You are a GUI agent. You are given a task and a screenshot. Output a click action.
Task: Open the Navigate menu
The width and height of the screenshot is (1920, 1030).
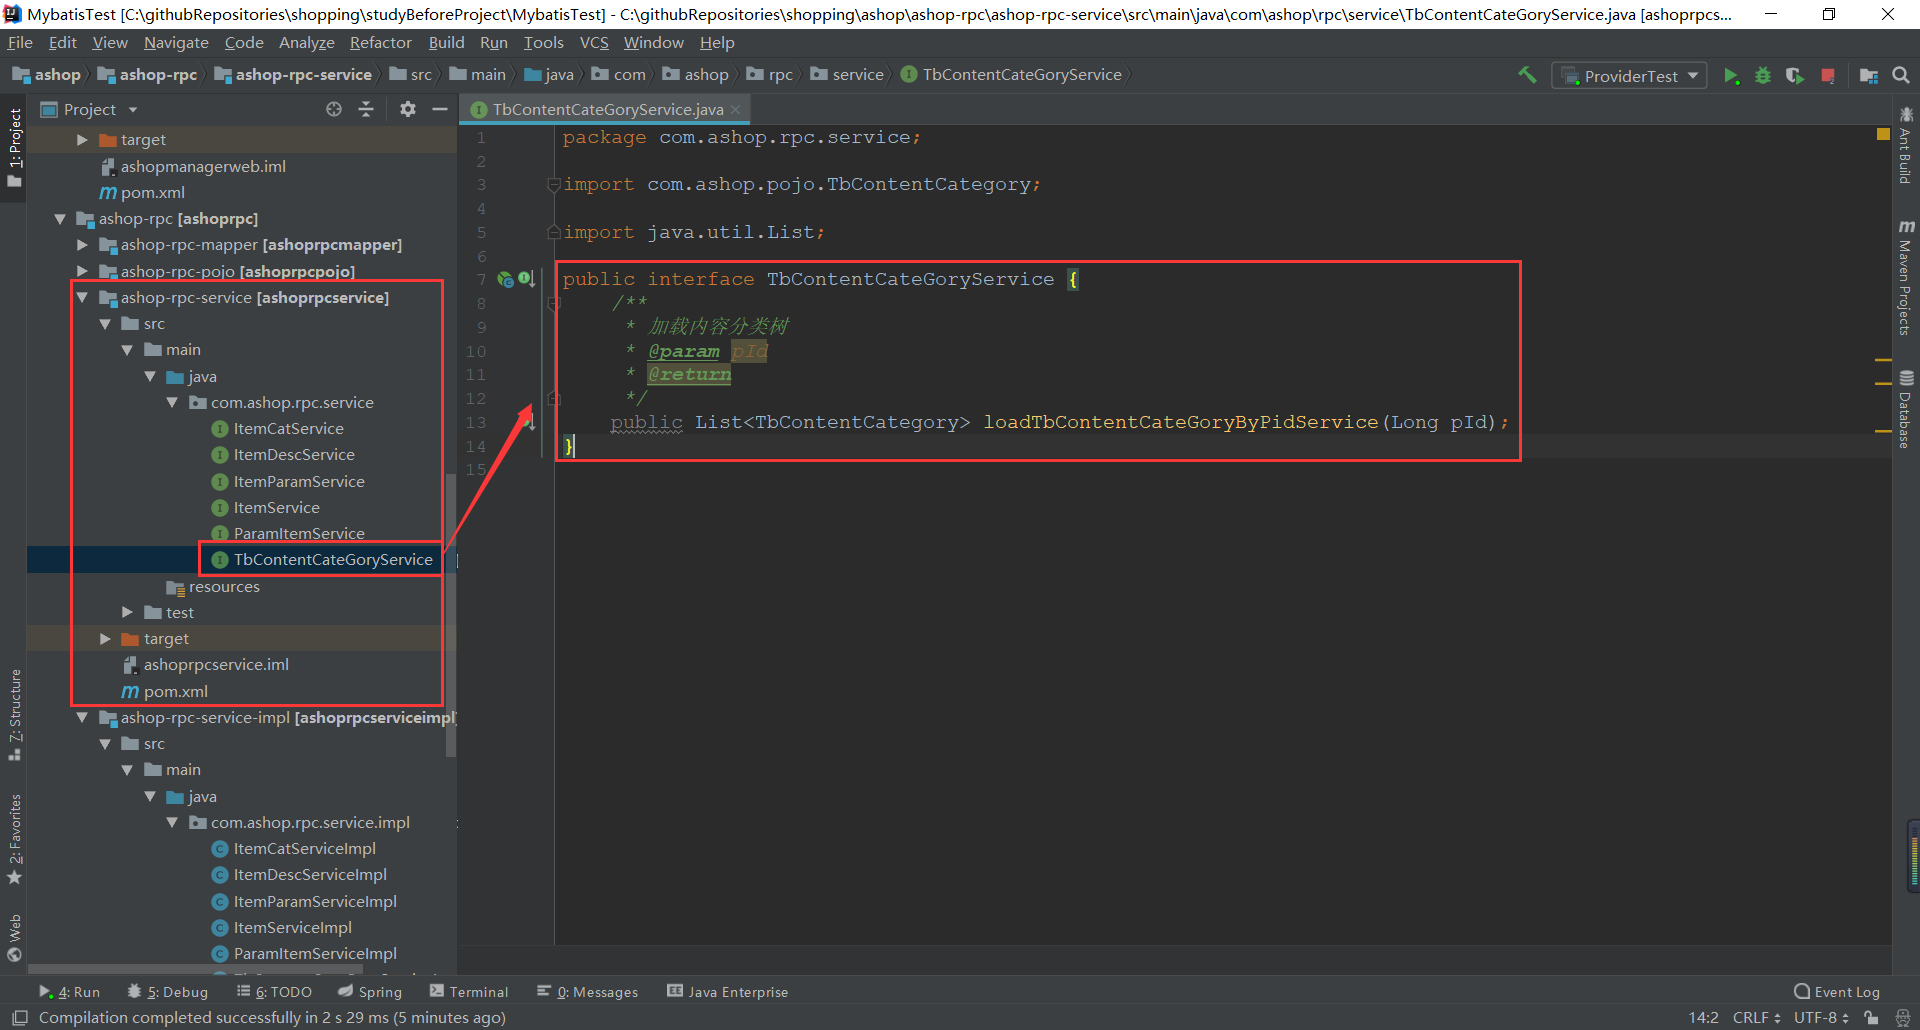176,43
